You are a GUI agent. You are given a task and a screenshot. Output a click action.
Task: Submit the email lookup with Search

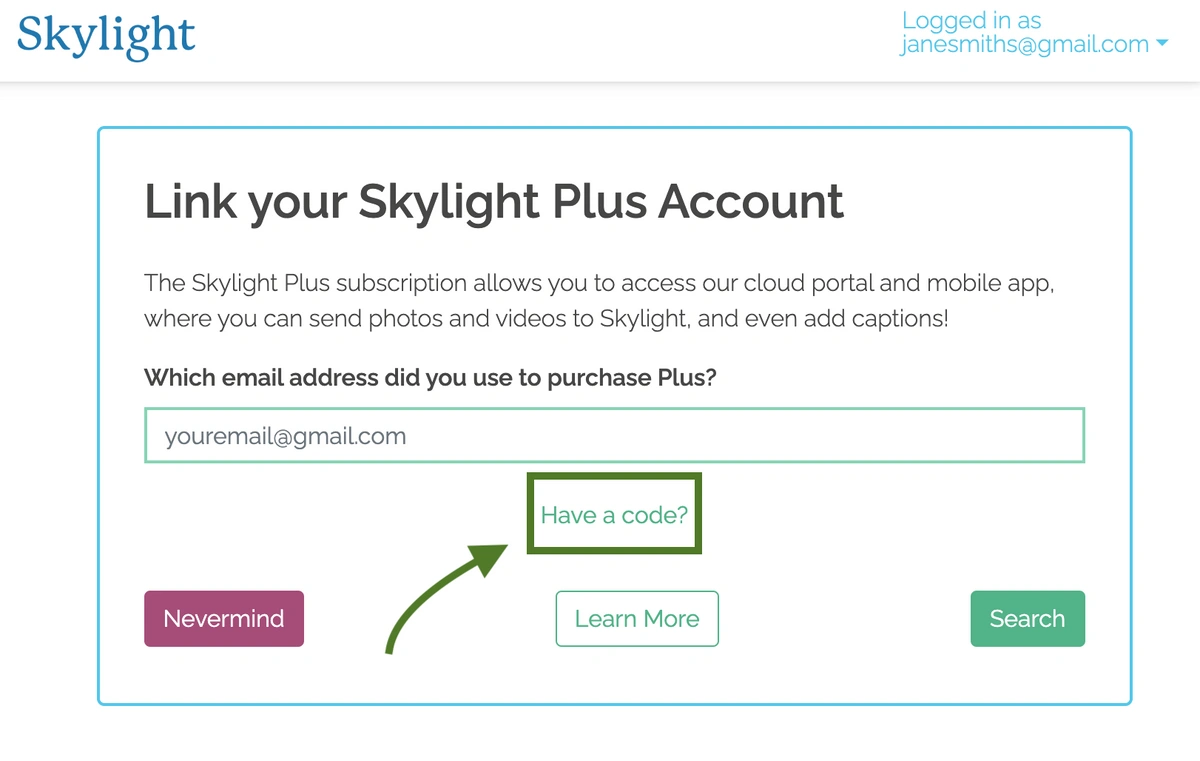[1027, 618]
